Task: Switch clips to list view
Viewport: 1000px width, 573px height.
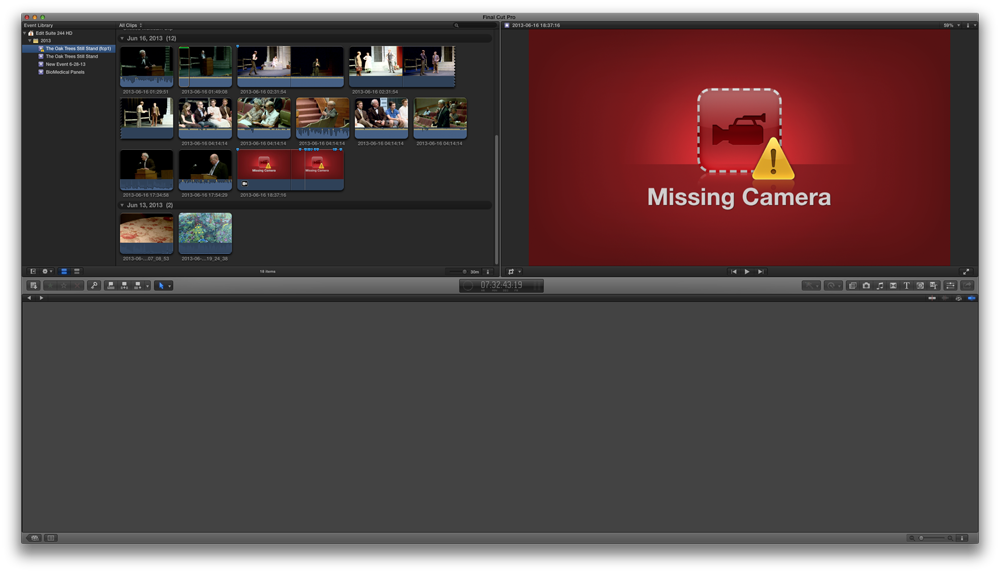Action: pyautogui.click(x=77, y=271)
